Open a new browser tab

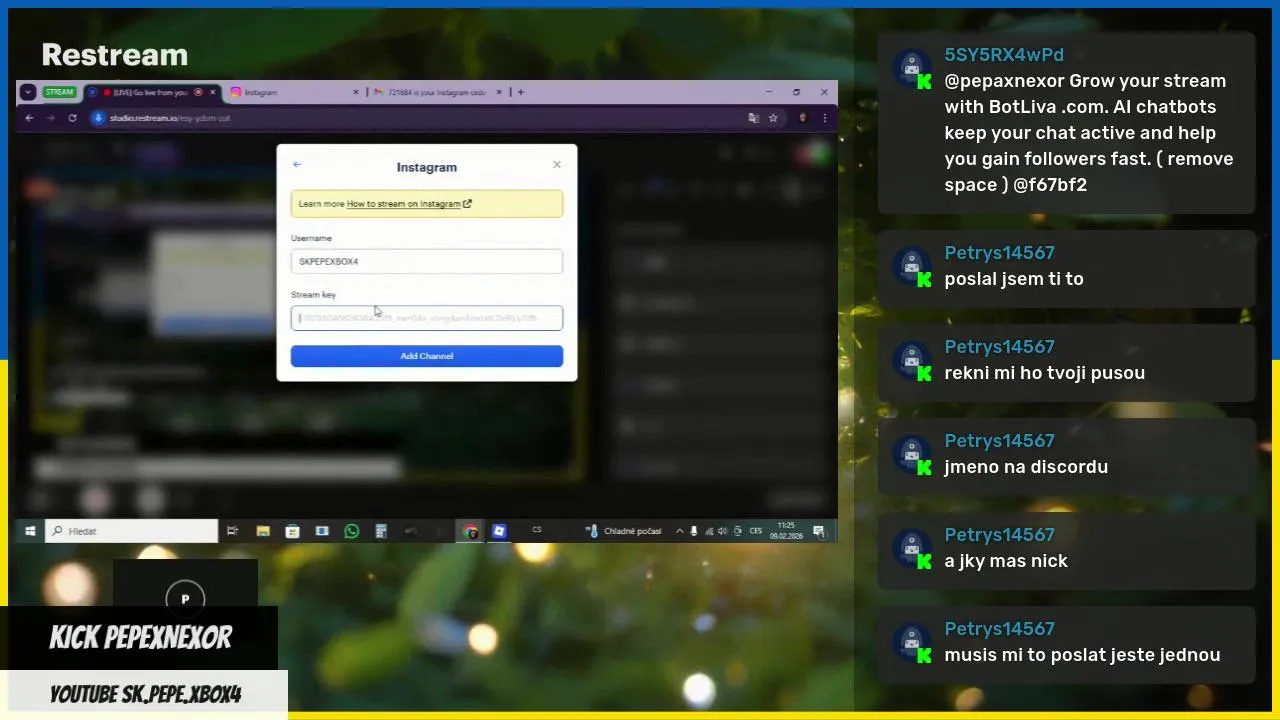point(521,92)
